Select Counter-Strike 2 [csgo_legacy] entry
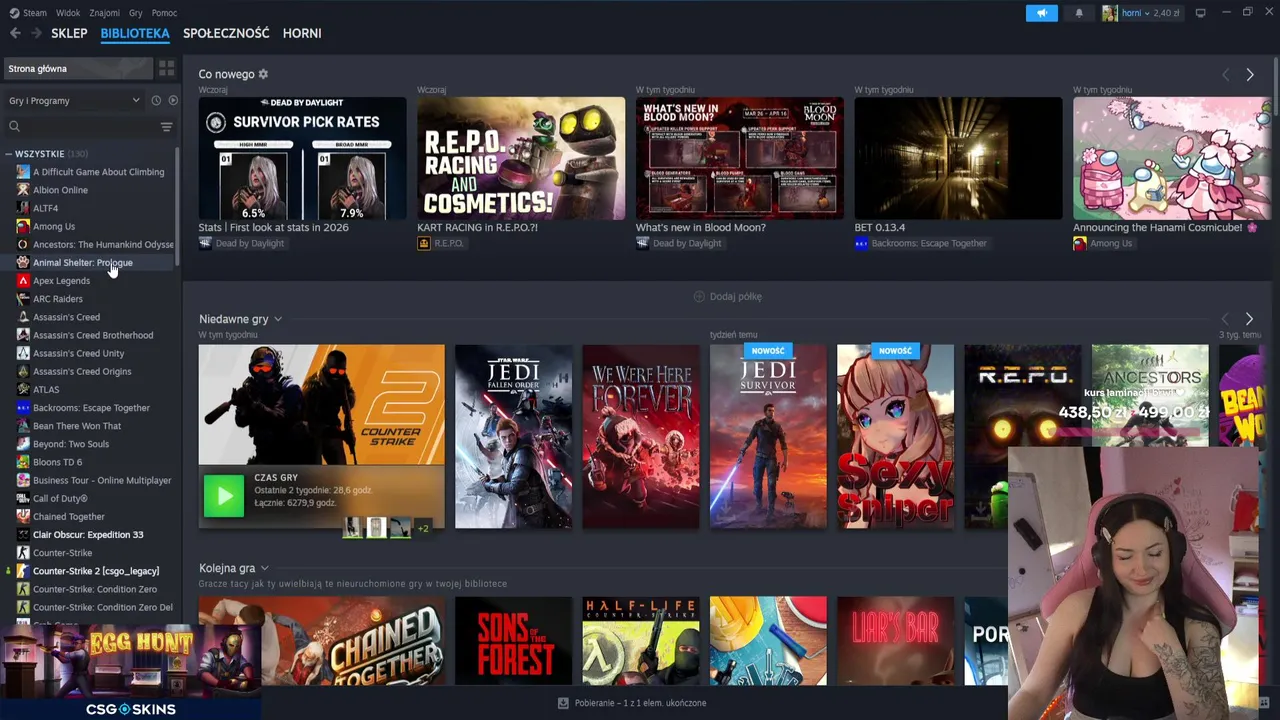1280x720 pixels. click(x=96, y=571)
